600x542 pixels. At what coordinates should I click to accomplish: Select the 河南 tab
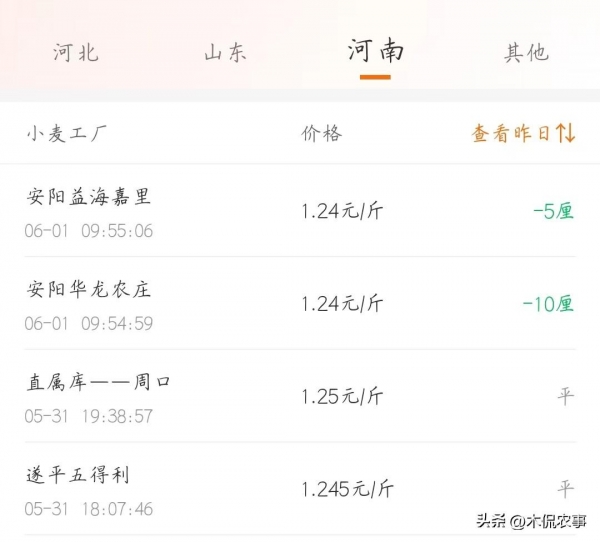click(x=375, y=51)
